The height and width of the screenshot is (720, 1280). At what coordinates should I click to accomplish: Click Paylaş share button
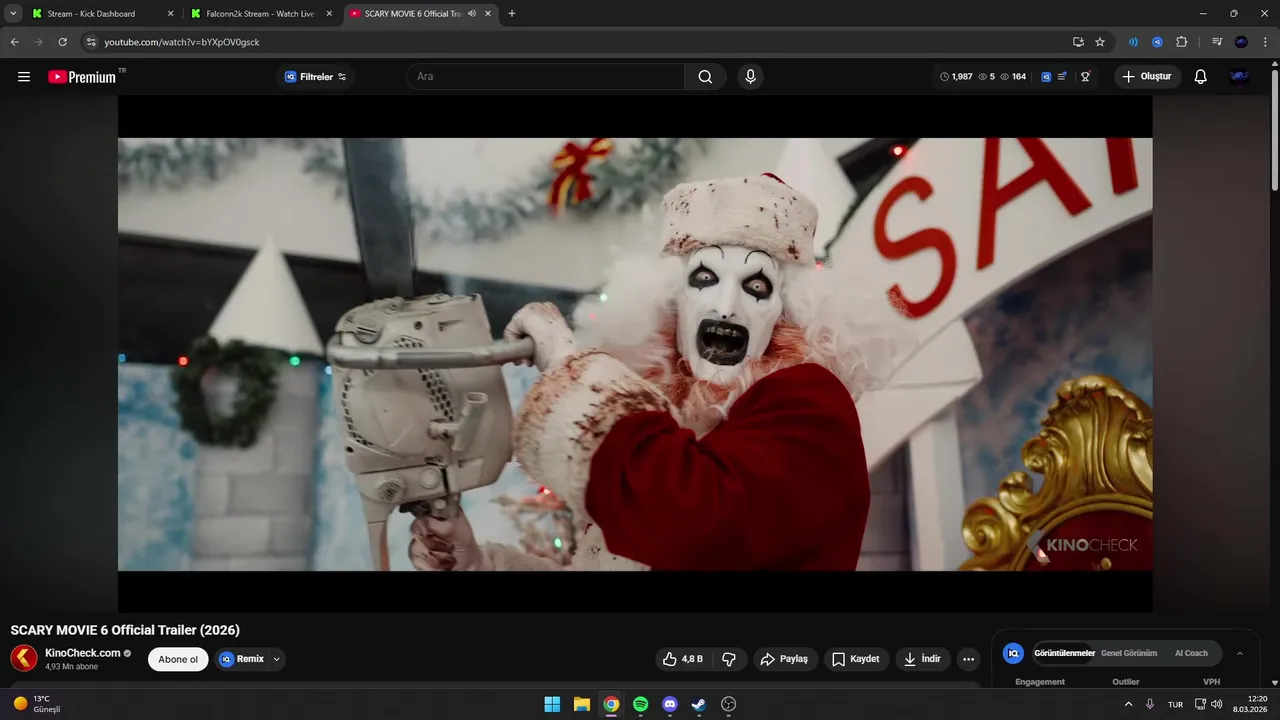click(784, 659)
